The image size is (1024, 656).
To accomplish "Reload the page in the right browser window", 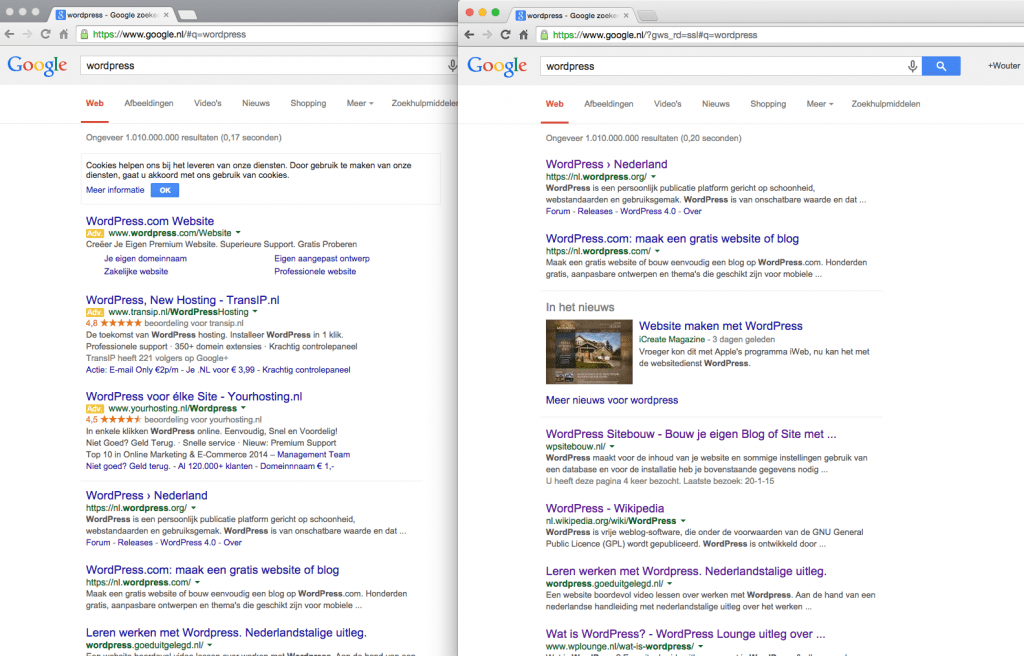I will click(505, 35).
